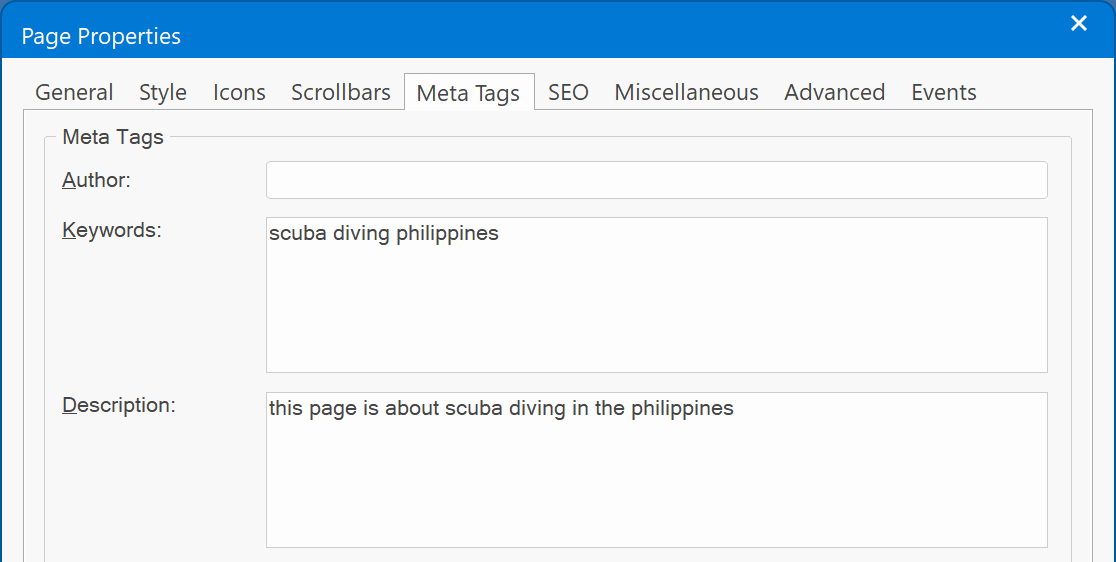Open the Events tab
Screen dimensions: 1116x562
943,93
